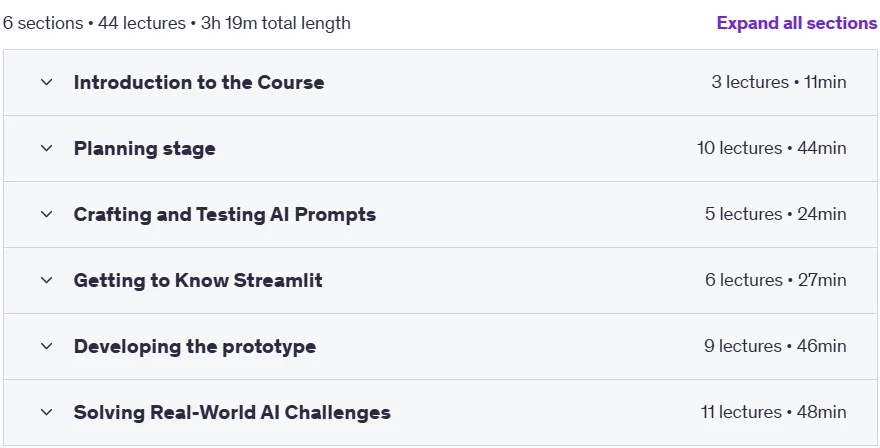
Task: Select Crafting and Testing AI Prompts title
Action: (x=224, y=214)
